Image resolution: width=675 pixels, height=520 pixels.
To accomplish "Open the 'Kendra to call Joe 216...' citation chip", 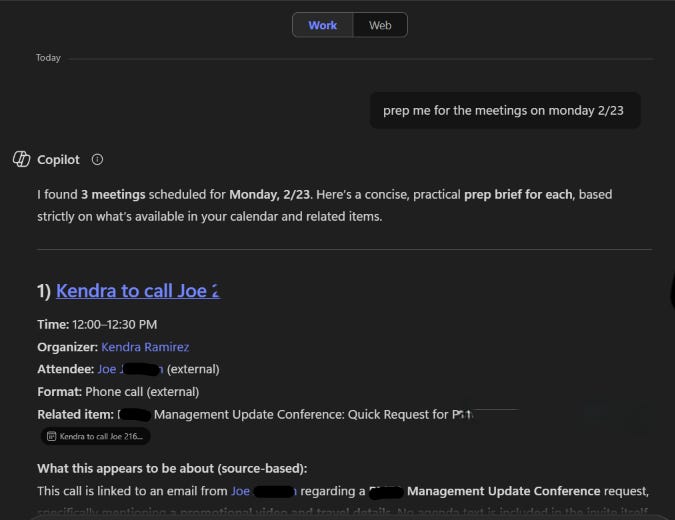I will tap(96, 436).
